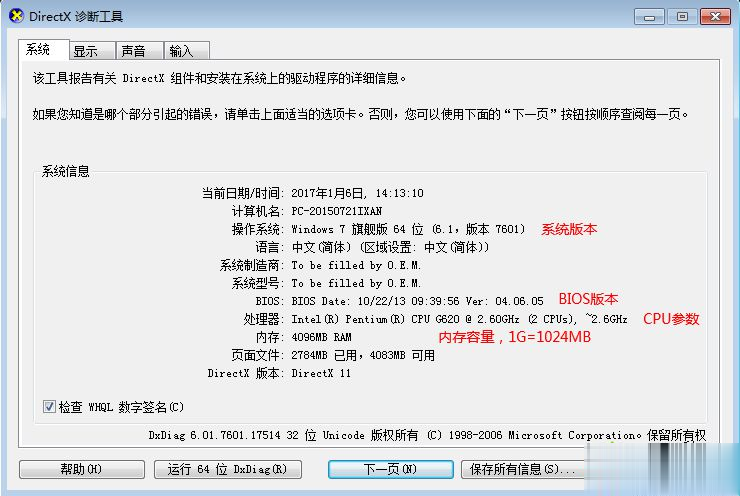Select date value 2017年1月6日, 14:13:10
This screenshot has width=740, height=496.
coord(357,193)
